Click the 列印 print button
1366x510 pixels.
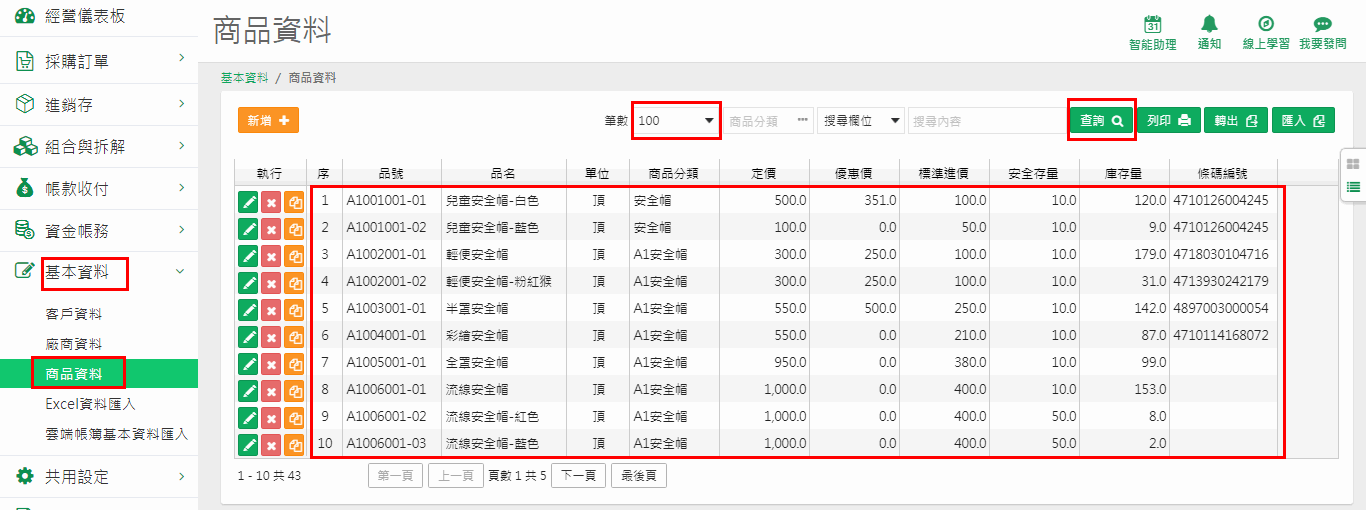coord(1168,120)
